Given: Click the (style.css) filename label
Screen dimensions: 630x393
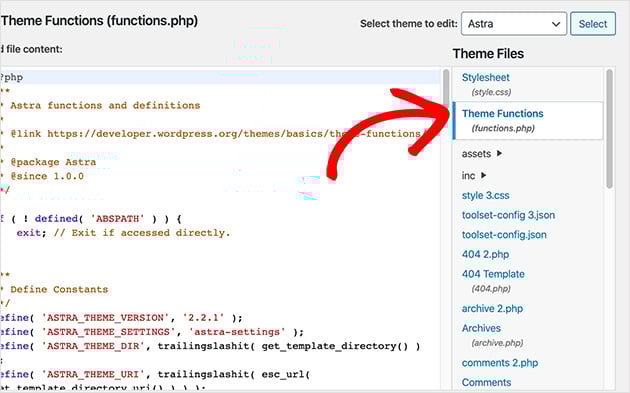Looking at the screenshot, I should click(491, 92).
